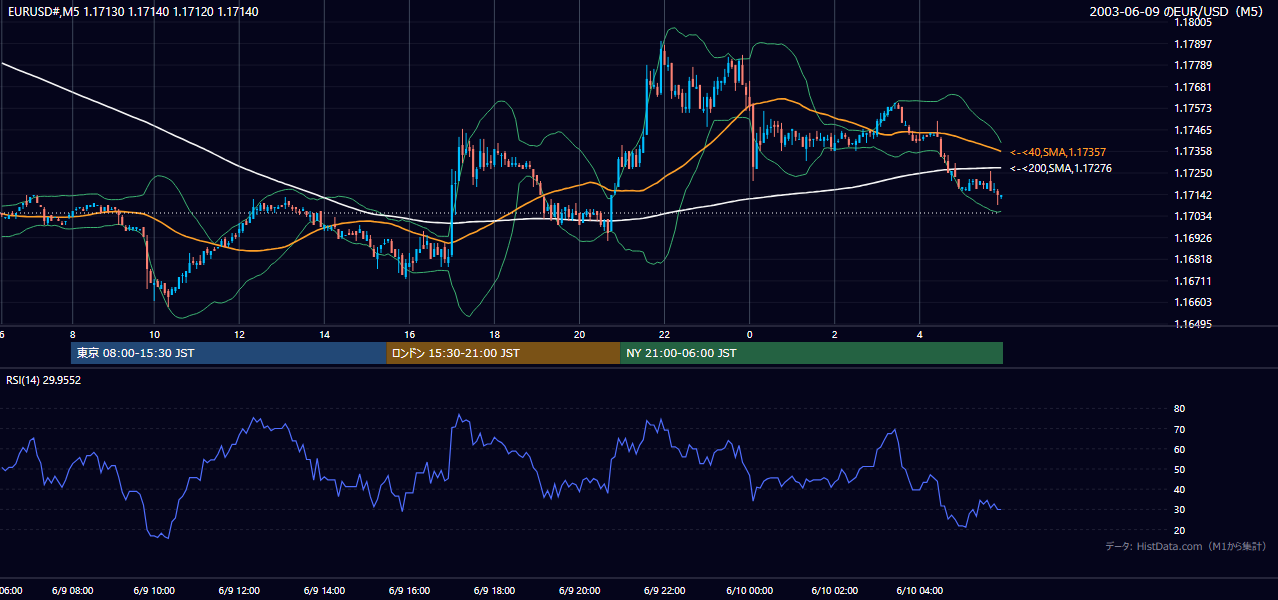The height and width of the screenshot is (600, 1278).
Task: Click price axis label 1.16926
Action: point(1191,238)
